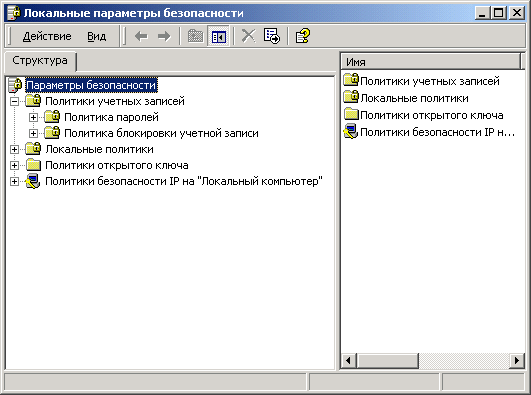Expand the Локальные политики tree node

[x=14, y=149]
